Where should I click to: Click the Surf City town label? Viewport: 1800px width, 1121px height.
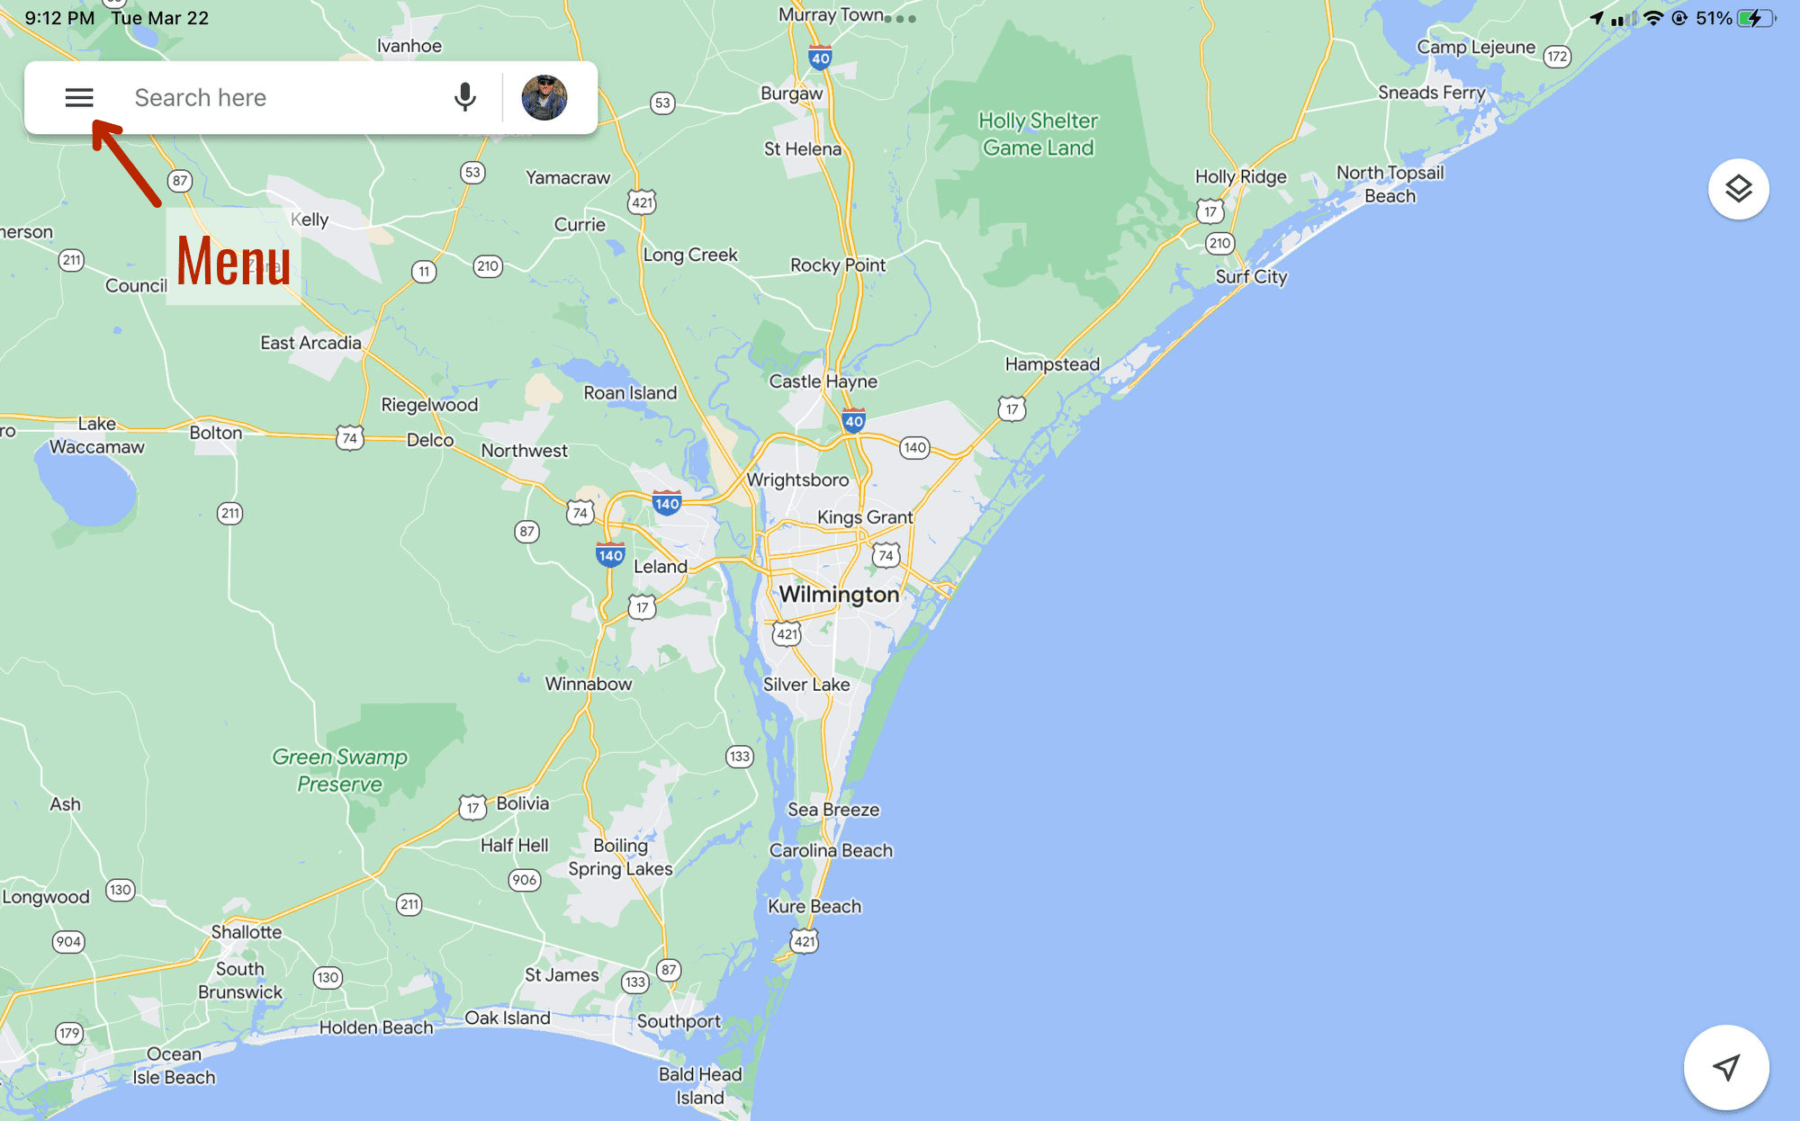(1251, 277)
